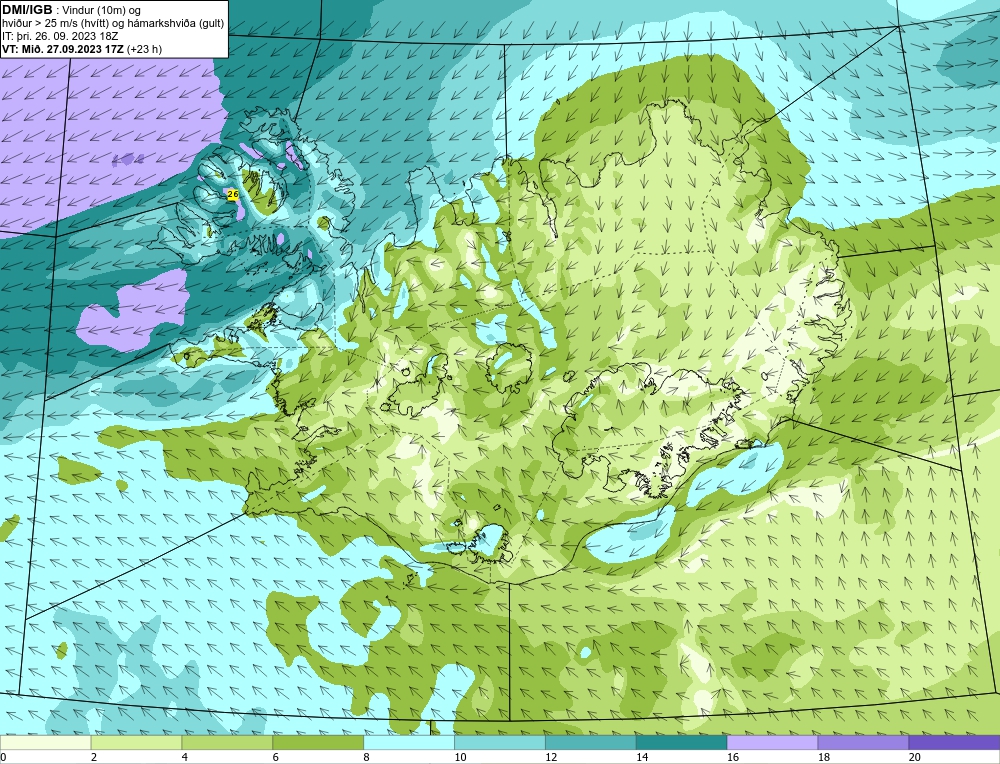1000x764 pixels.
Task: Select the 0-2 m/s palest legend swatch
Action: [x=45, y=742]
